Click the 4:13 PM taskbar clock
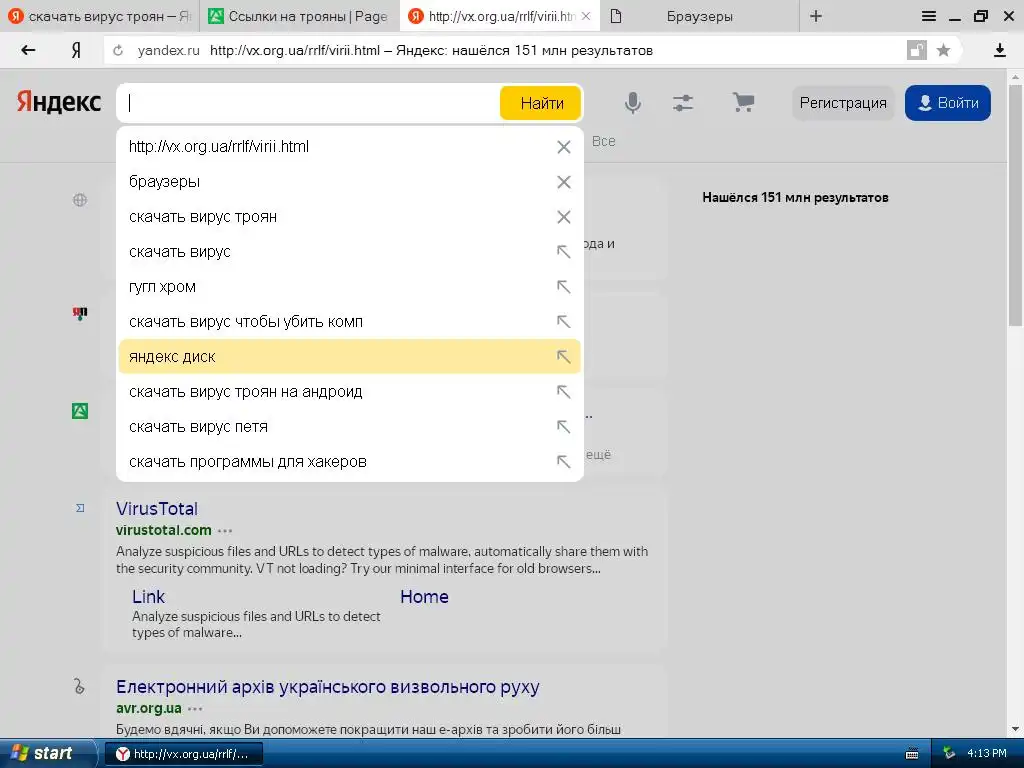This screenshot has width=1024, height=768. pyautogui.click(x=986, y=753)
